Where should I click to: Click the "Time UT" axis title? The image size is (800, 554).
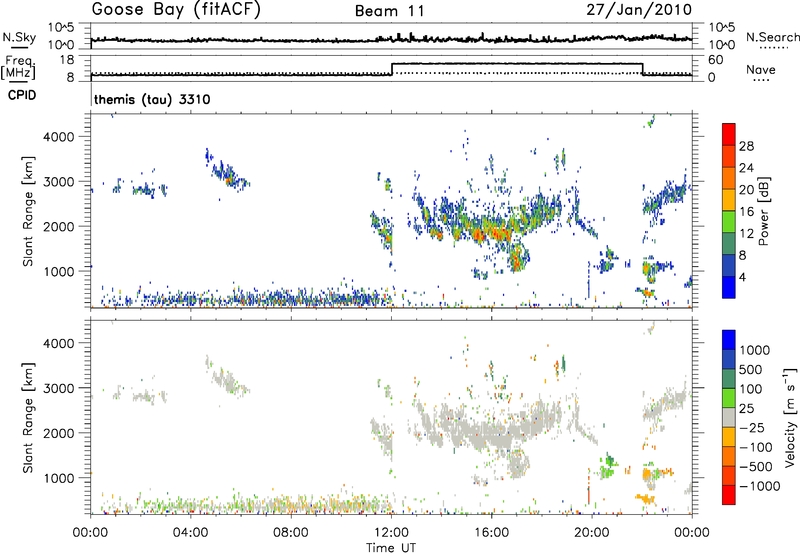point(391,548)
